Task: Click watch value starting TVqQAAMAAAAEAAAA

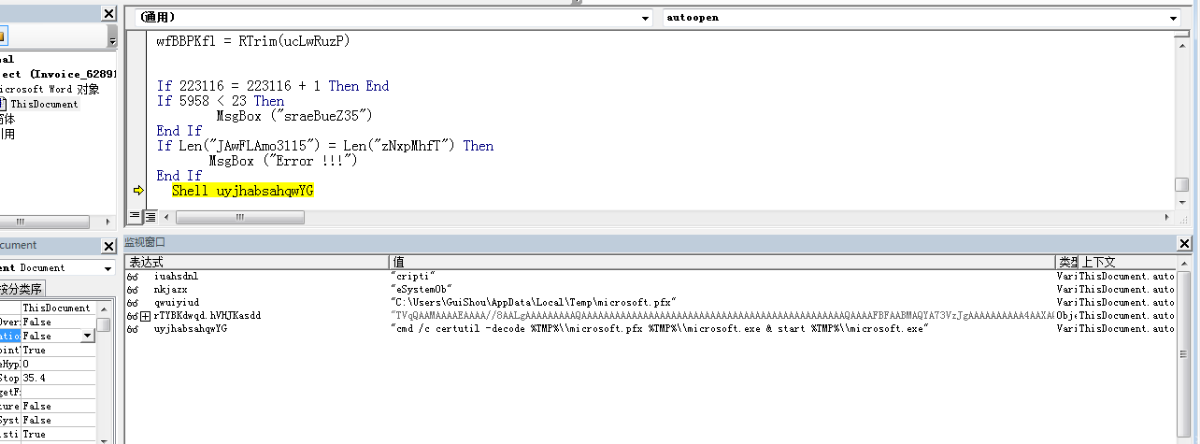Action: (722, 315)
